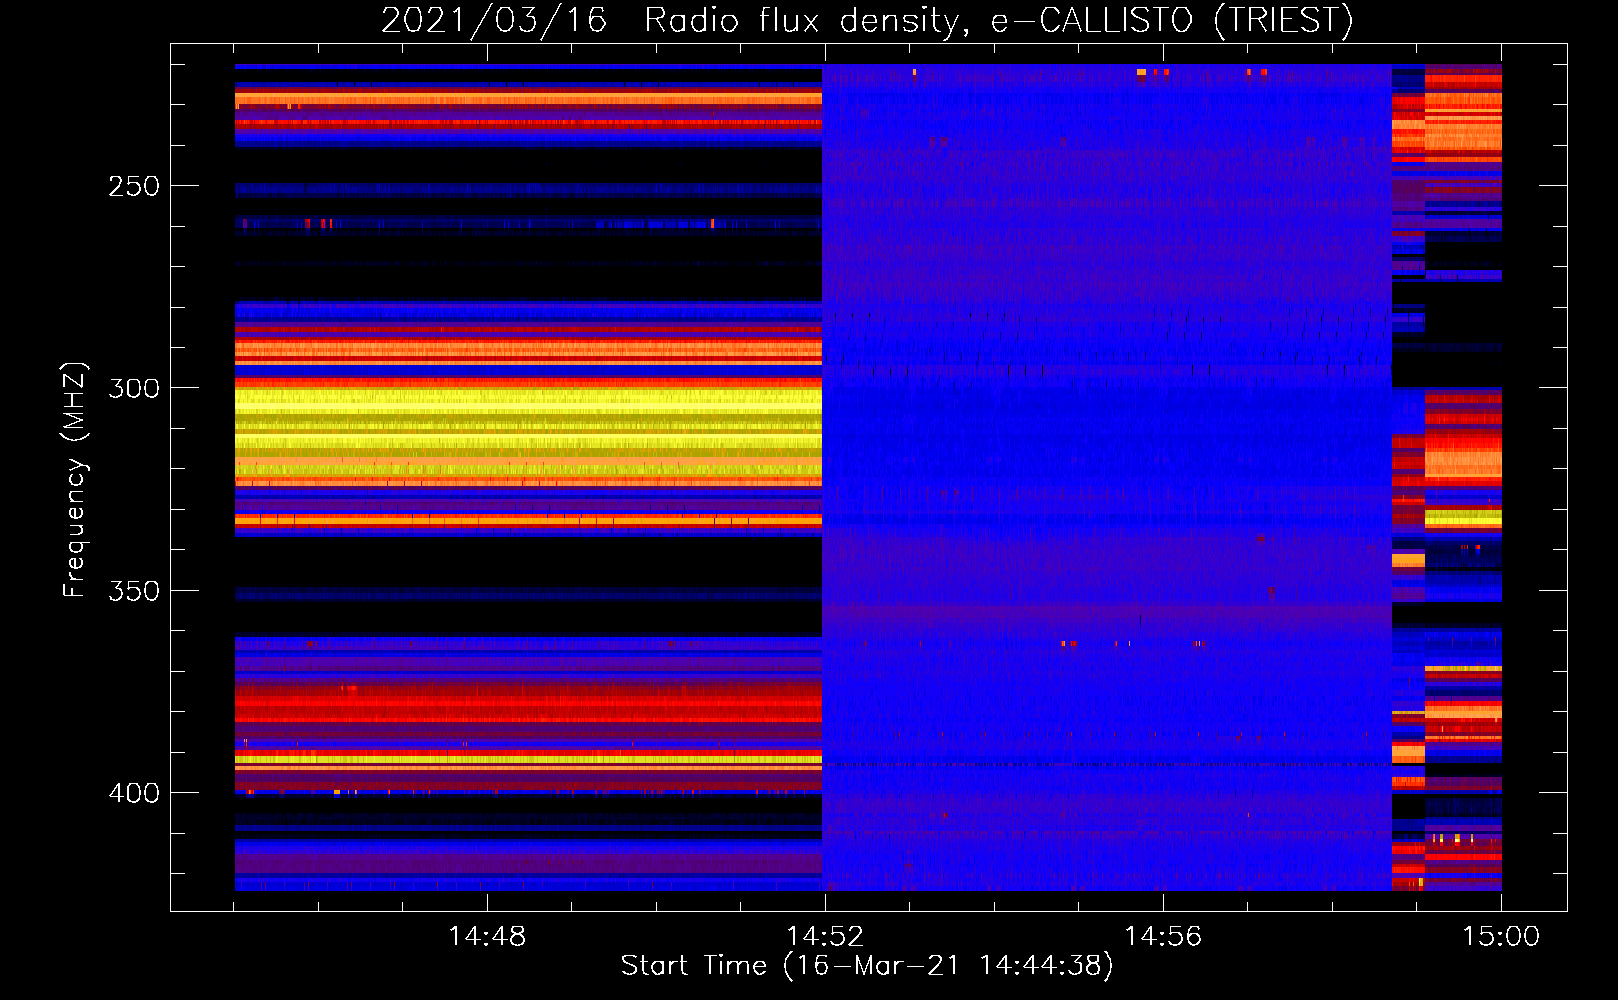This screenshot has height=1000, width=1618.
Task: Click the 250 frequency tick label
Action: pyautogui.click(x=134, y=186)
